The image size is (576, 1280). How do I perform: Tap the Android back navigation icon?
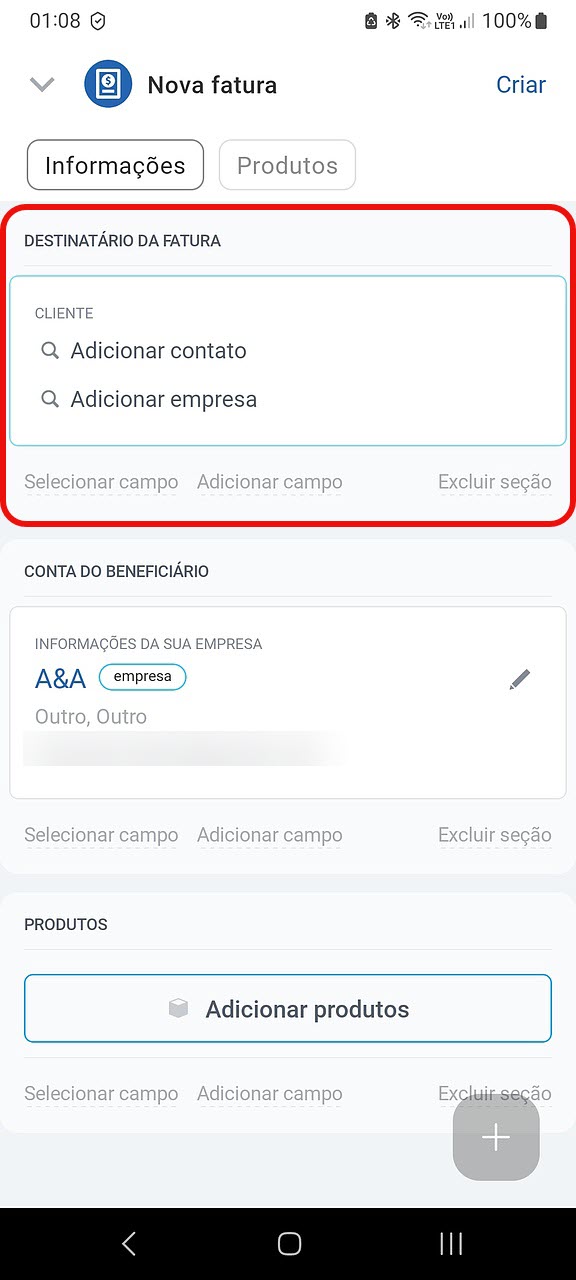[128, 1243]
